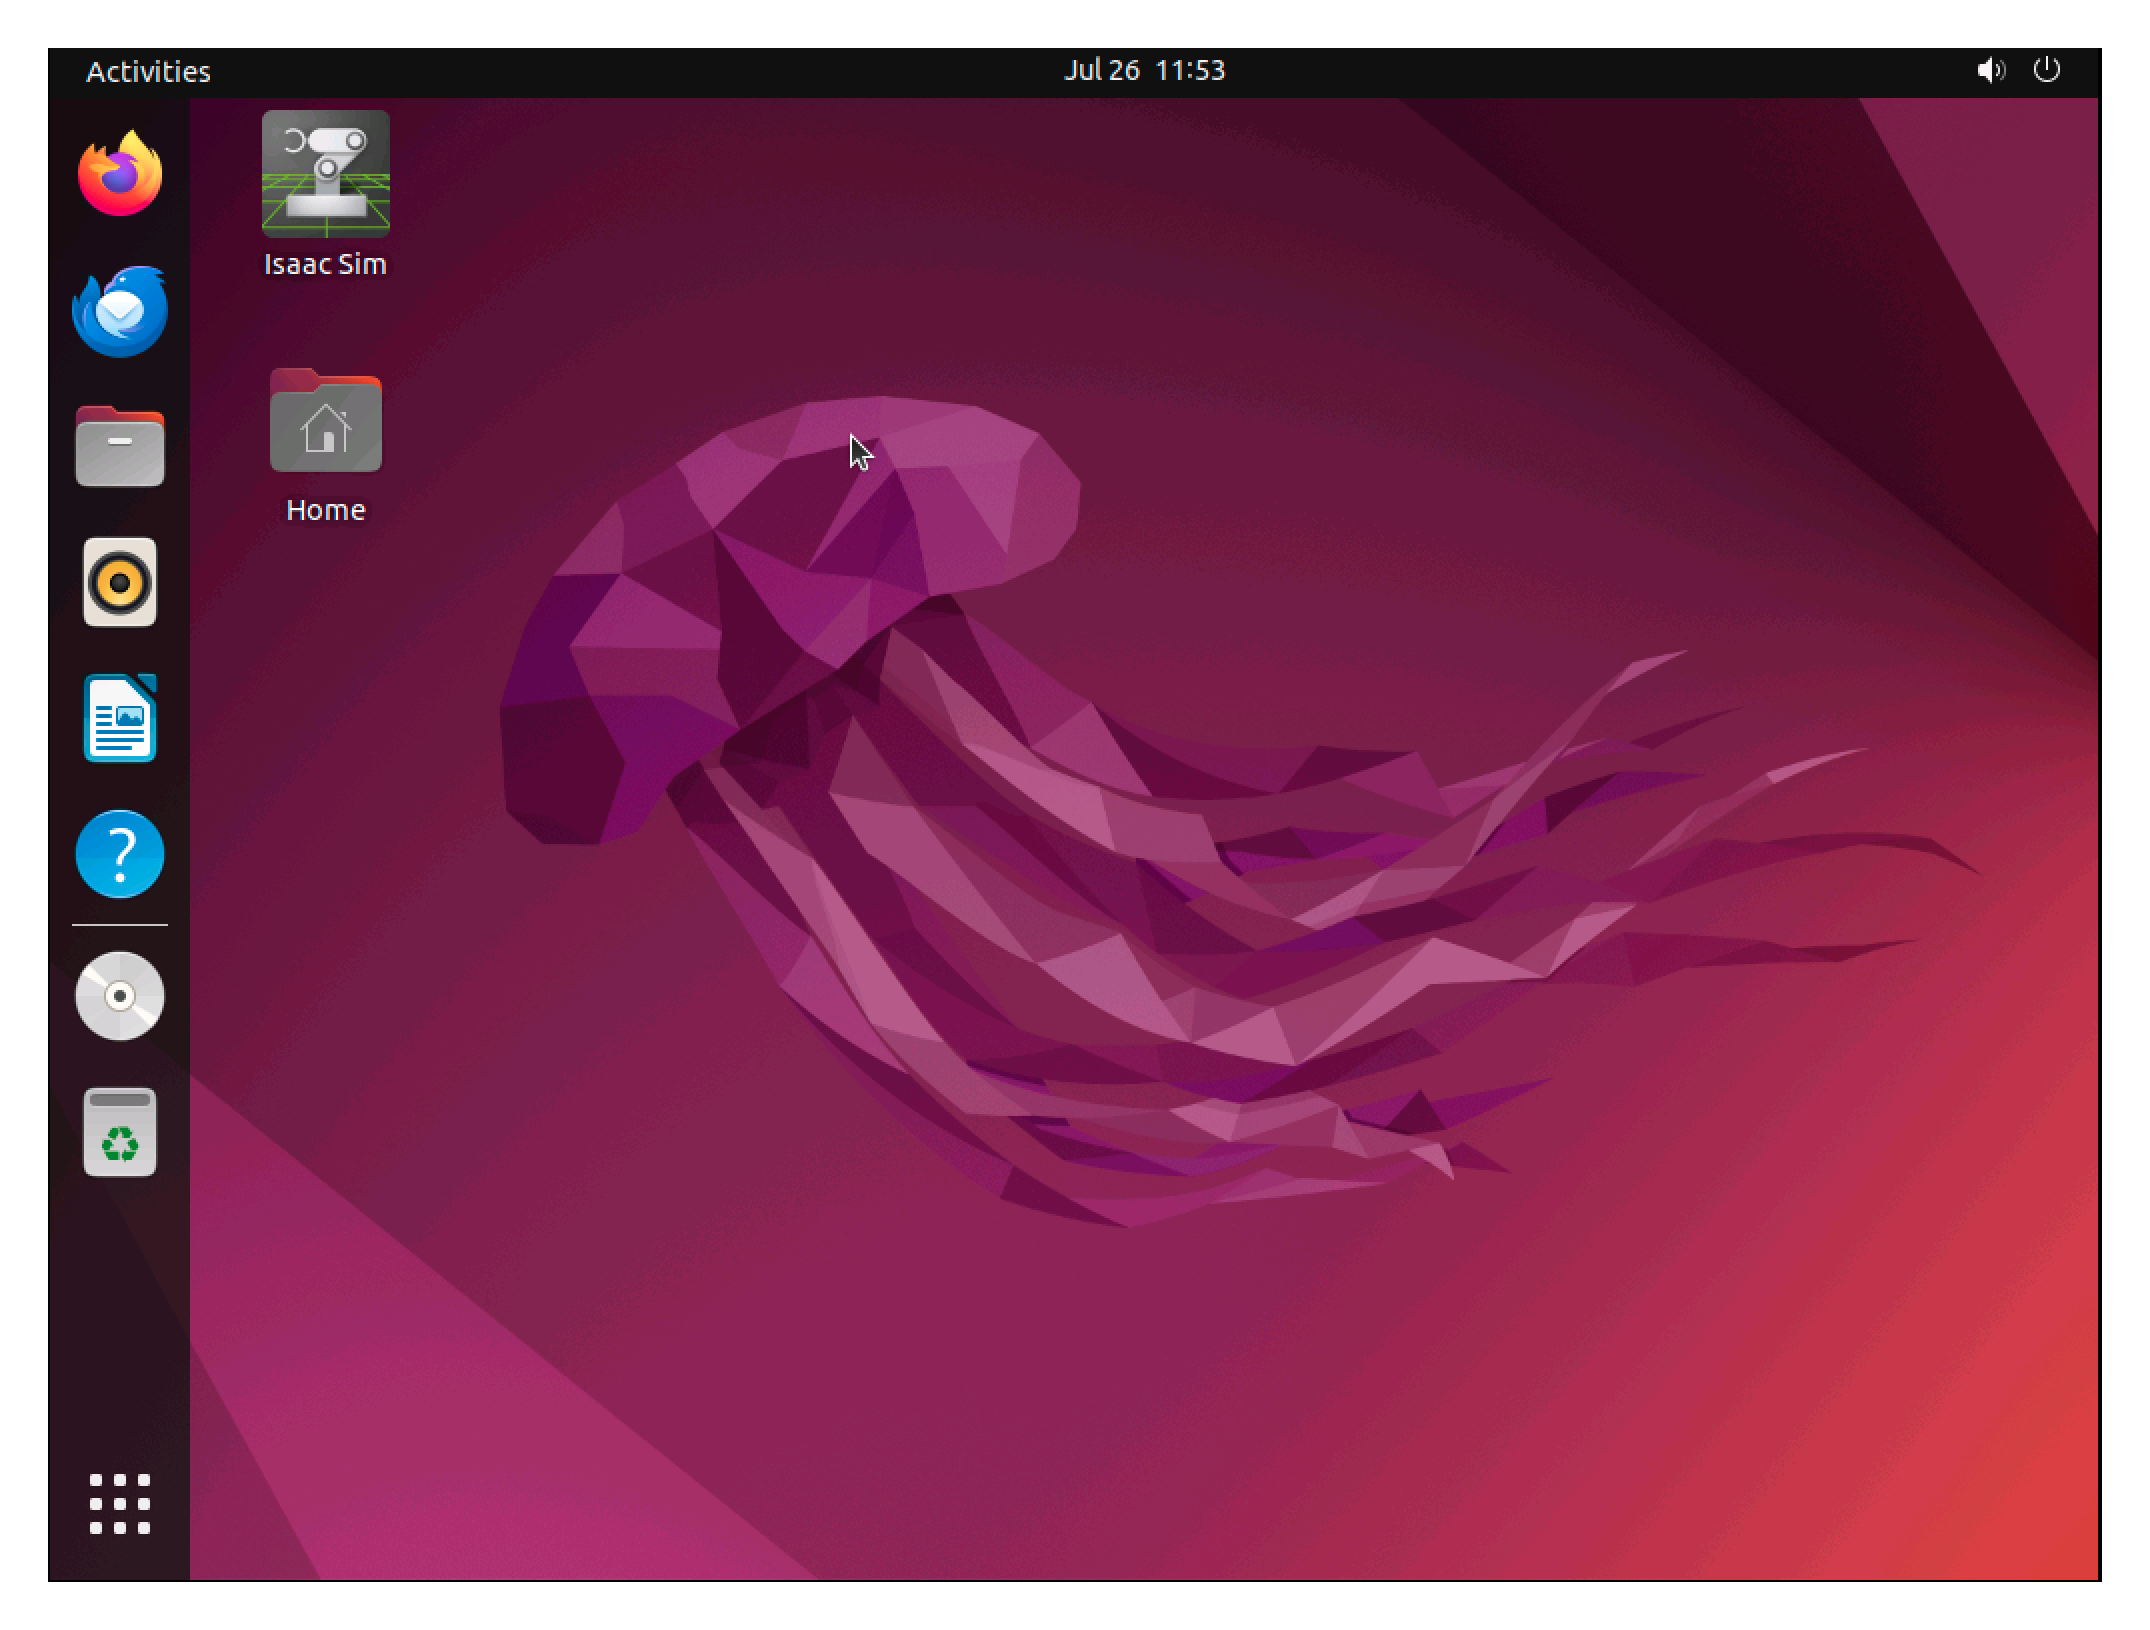Open the Help application

click(120, 854)
